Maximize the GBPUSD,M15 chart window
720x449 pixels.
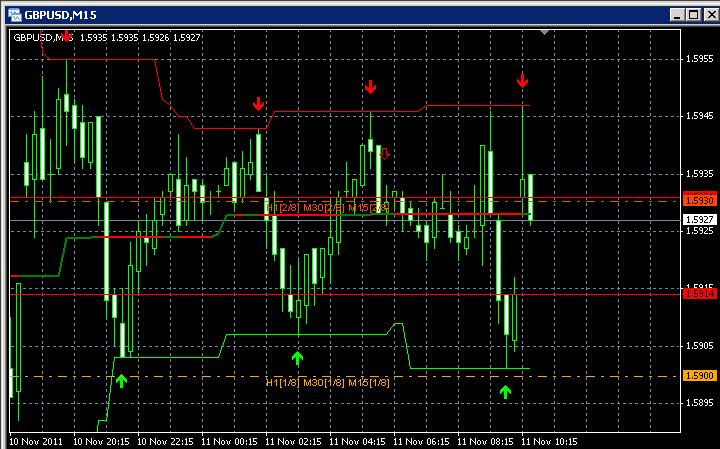(693, 15)
